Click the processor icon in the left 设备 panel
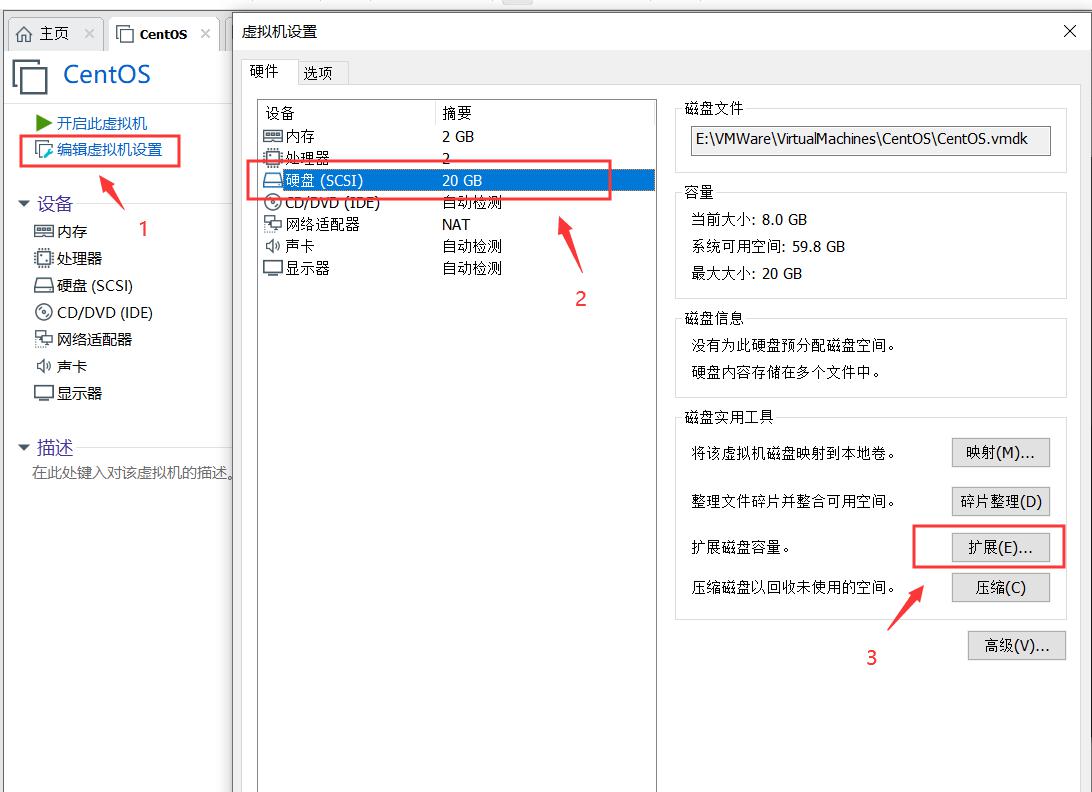Viewport: 1092px width, 792px height. 44,258
